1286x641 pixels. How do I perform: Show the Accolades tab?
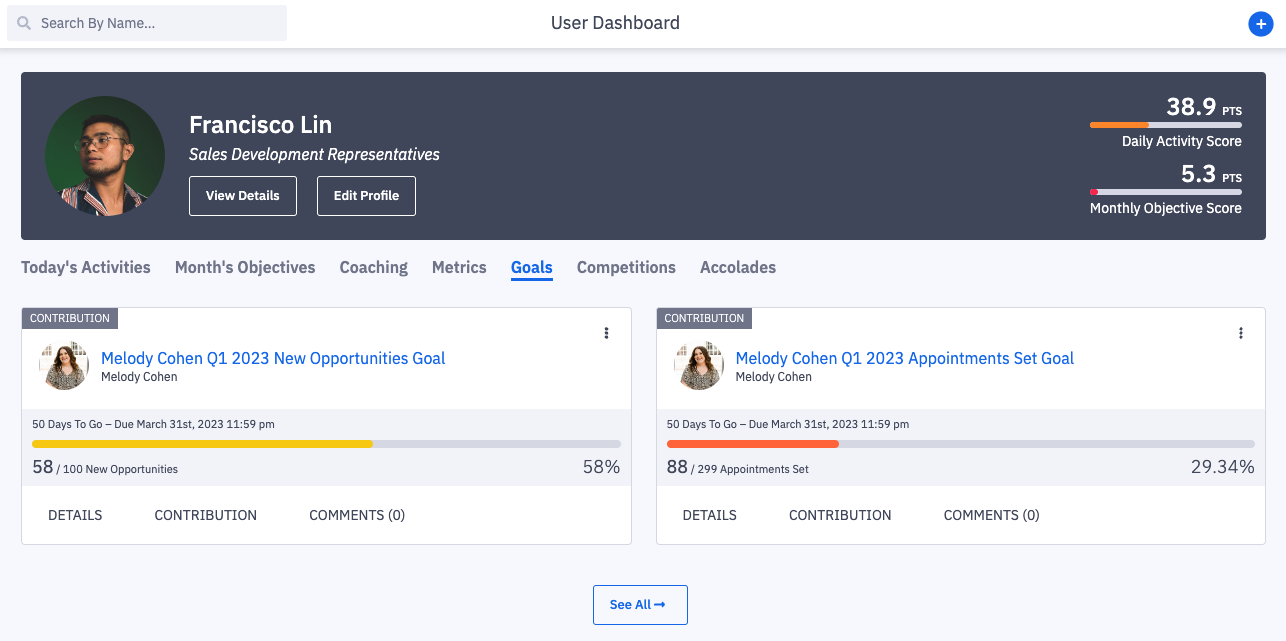point(738,267)
